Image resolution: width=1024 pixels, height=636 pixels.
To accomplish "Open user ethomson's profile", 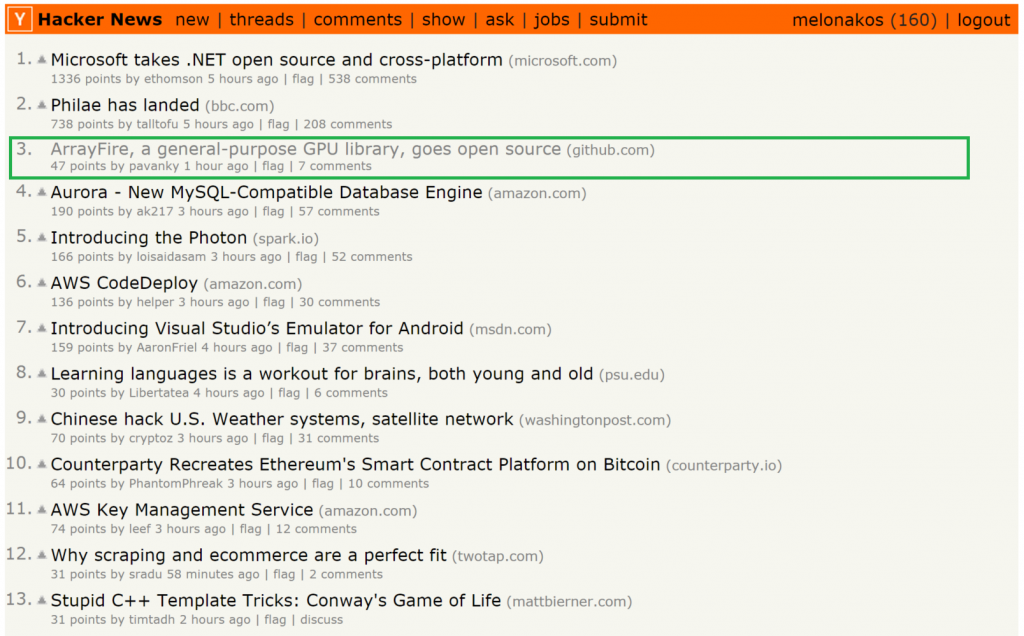I will pyautogui.click(x=173, y=79).
